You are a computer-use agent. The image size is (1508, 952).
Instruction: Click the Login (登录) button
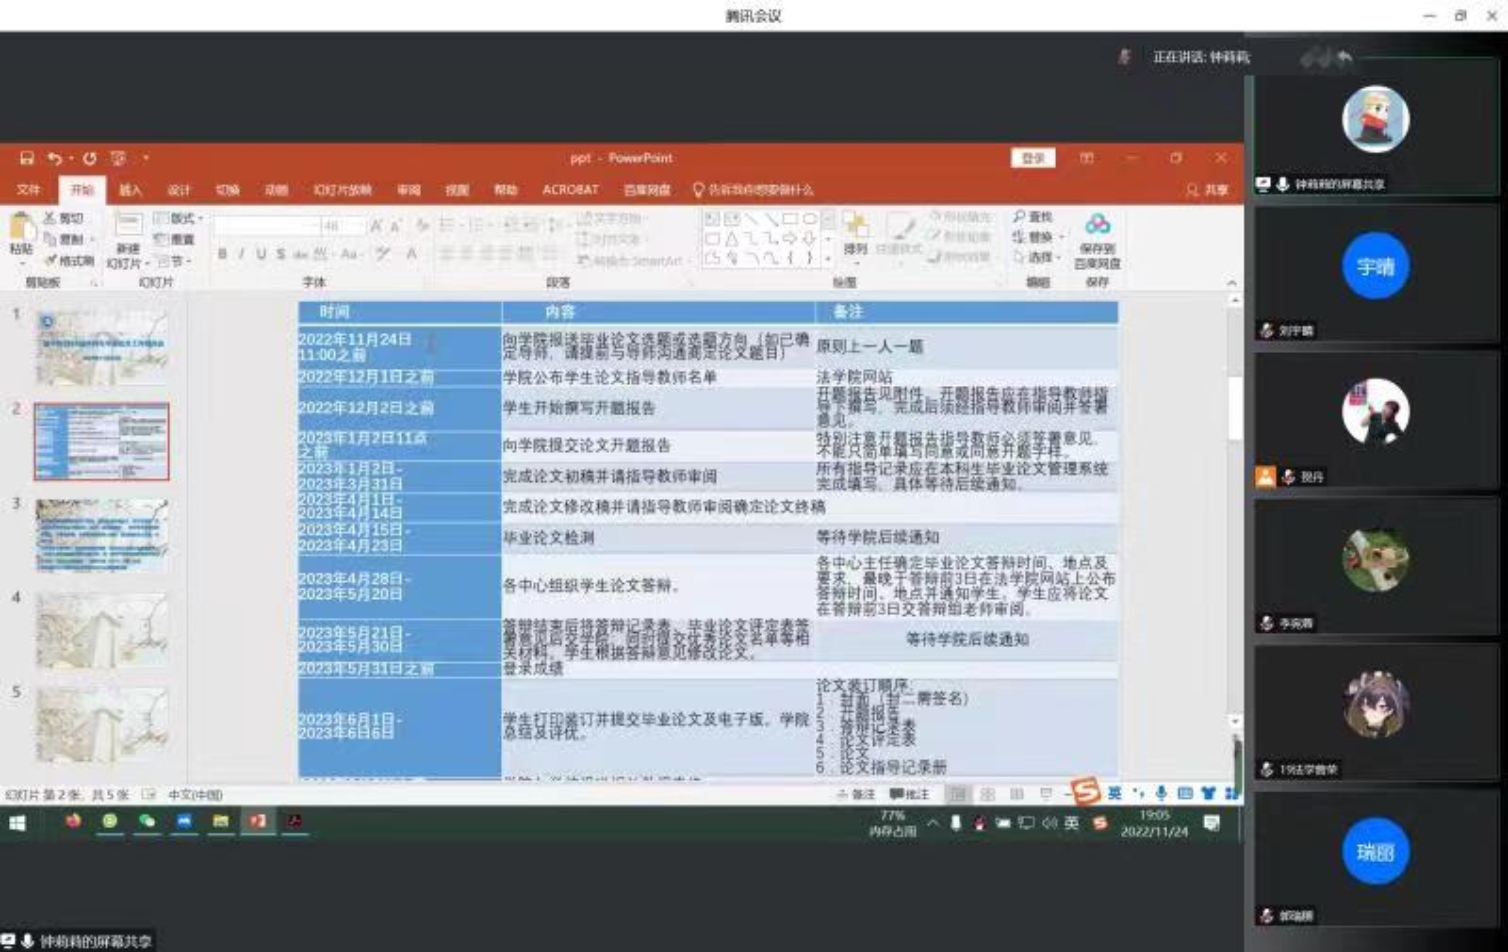[1033, 158]
